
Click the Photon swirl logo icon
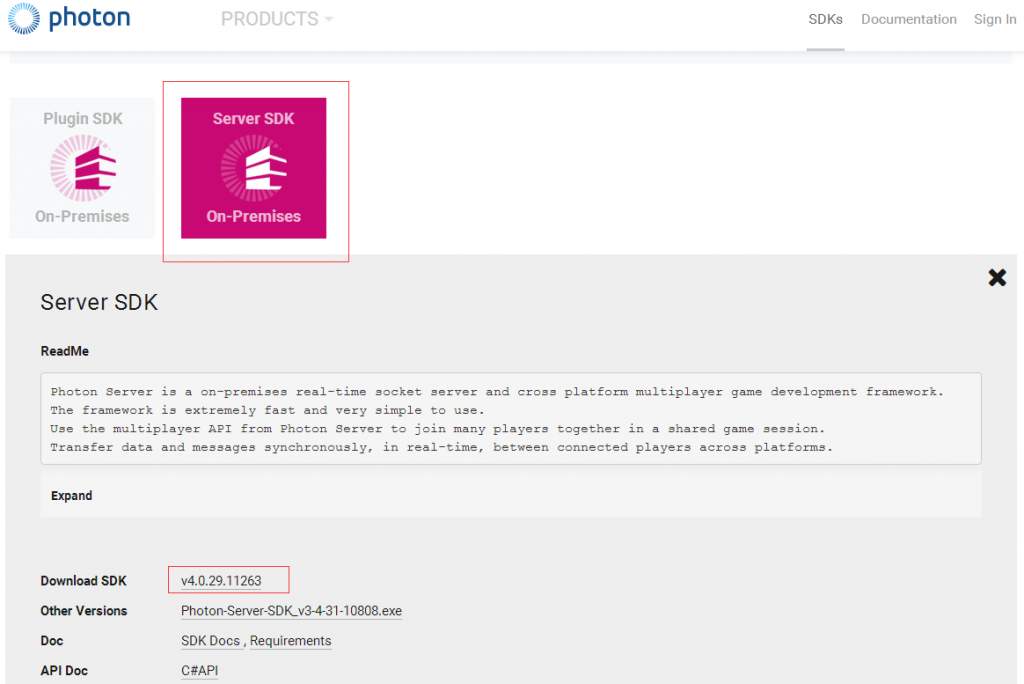click(x=24, y=19)
